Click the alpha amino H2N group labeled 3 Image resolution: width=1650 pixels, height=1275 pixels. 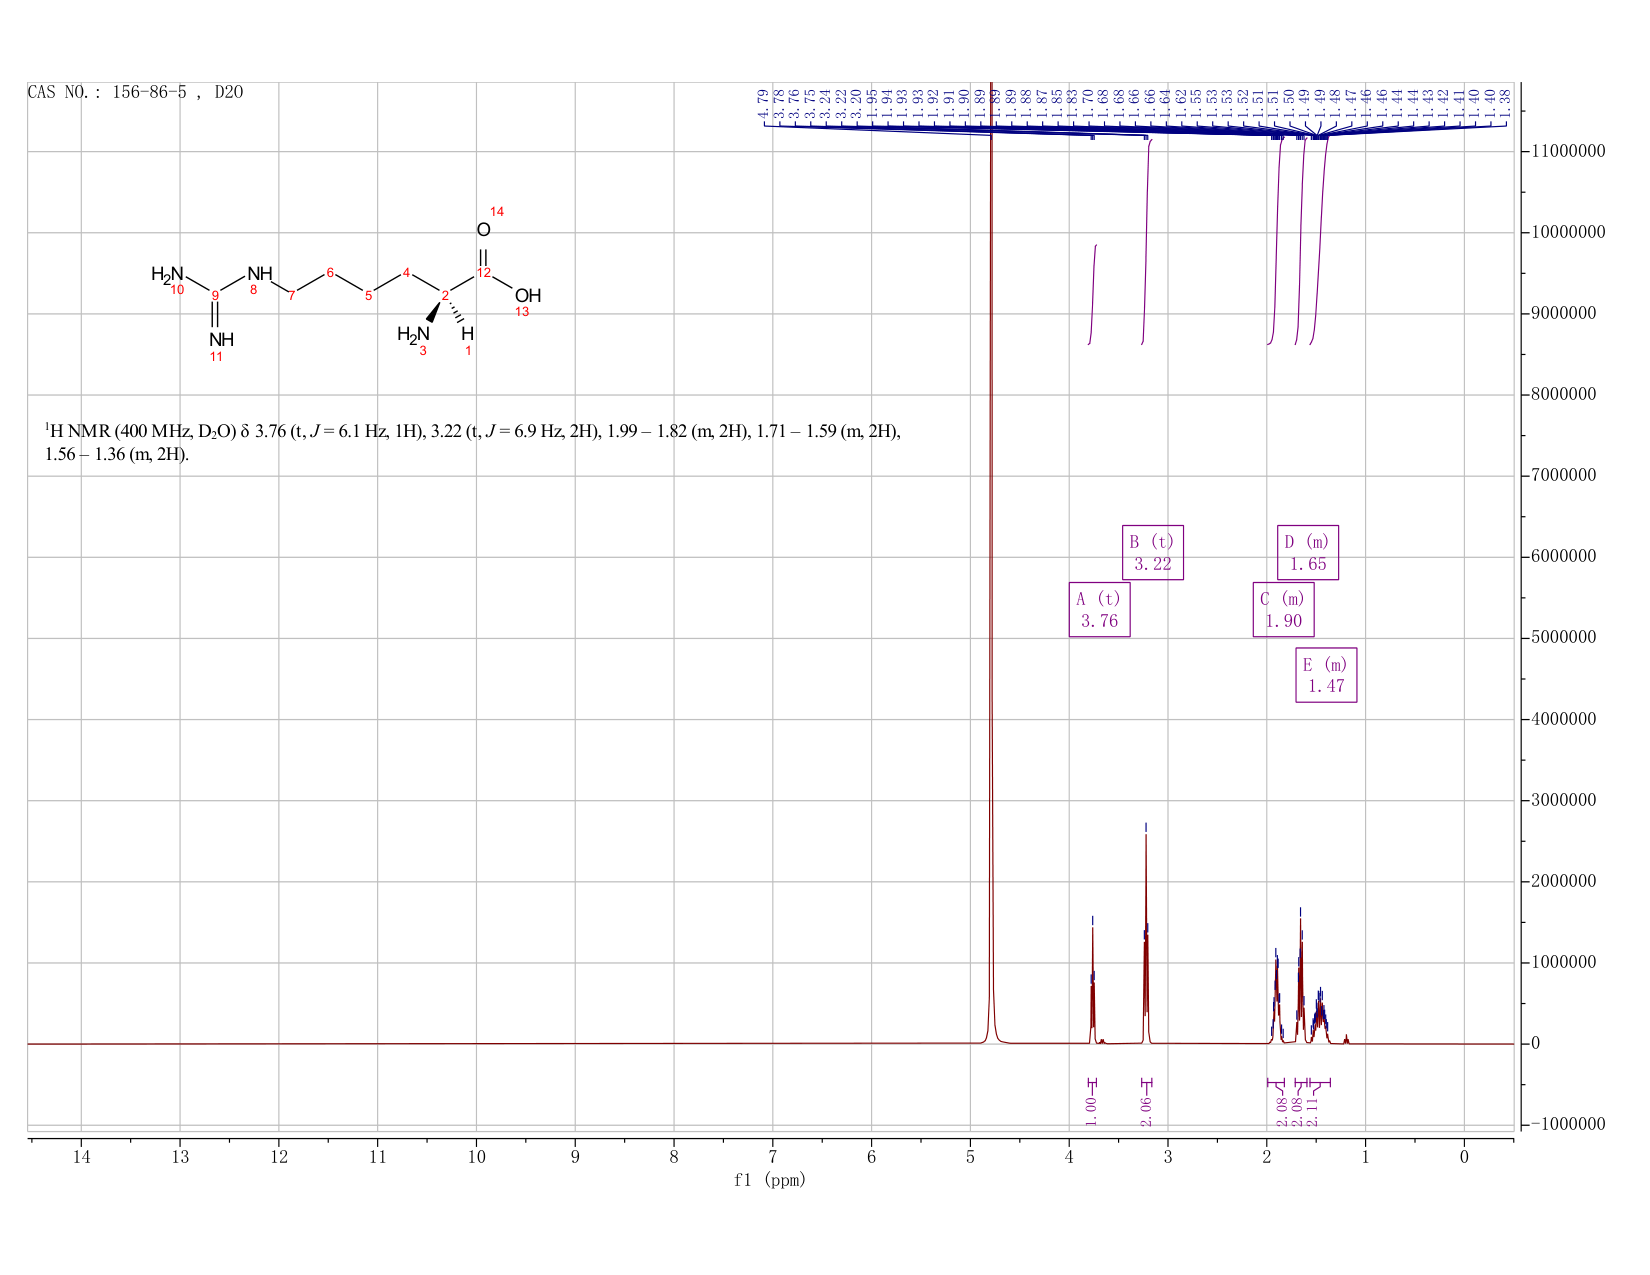(x=413, y=334)
